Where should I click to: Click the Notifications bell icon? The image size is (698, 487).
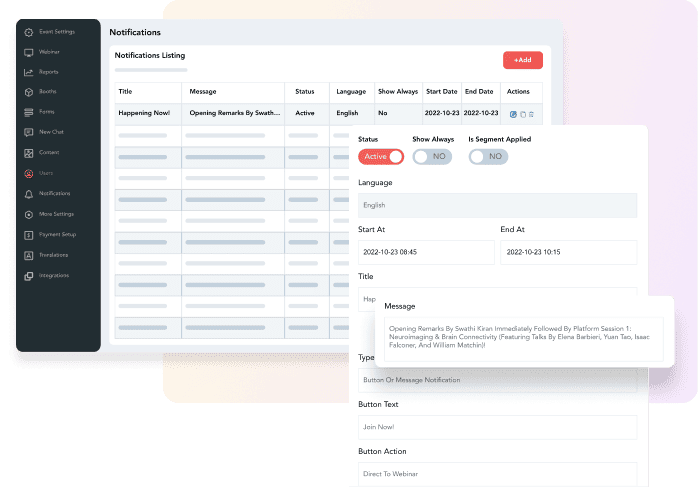tap(29, 193)
